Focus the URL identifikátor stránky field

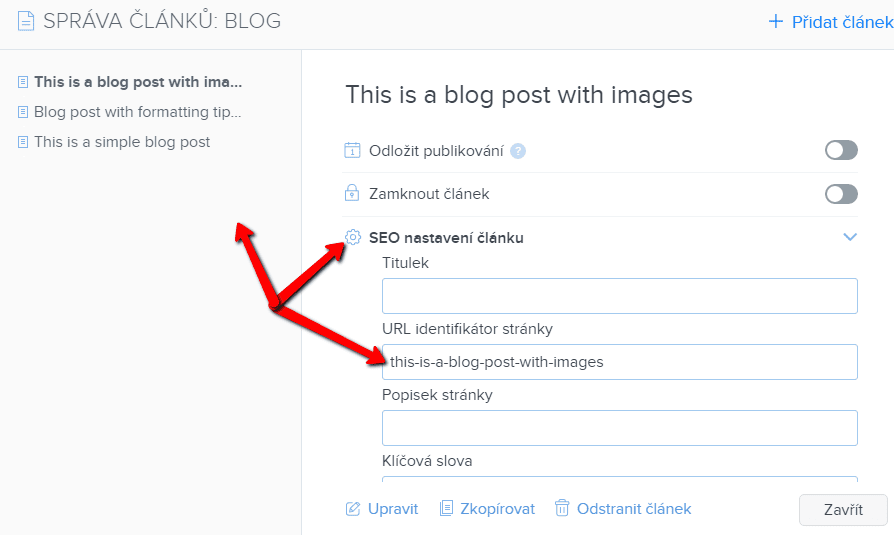tap(620, 362)
